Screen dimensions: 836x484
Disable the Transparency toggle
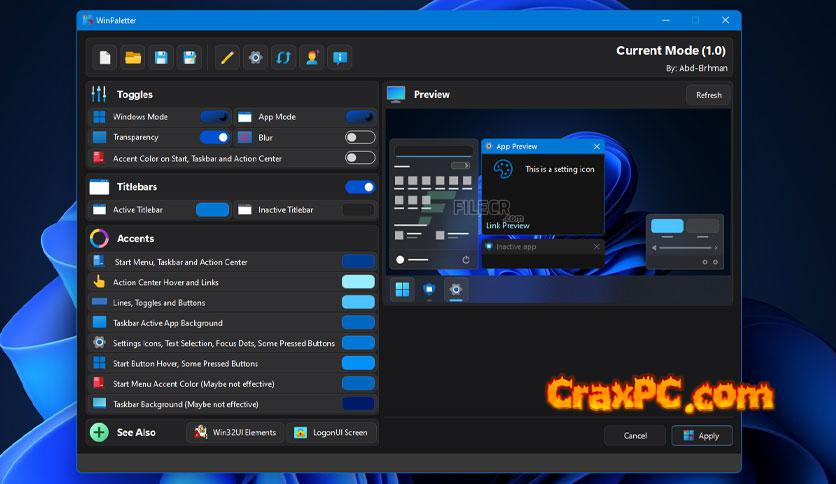(214, 137)
